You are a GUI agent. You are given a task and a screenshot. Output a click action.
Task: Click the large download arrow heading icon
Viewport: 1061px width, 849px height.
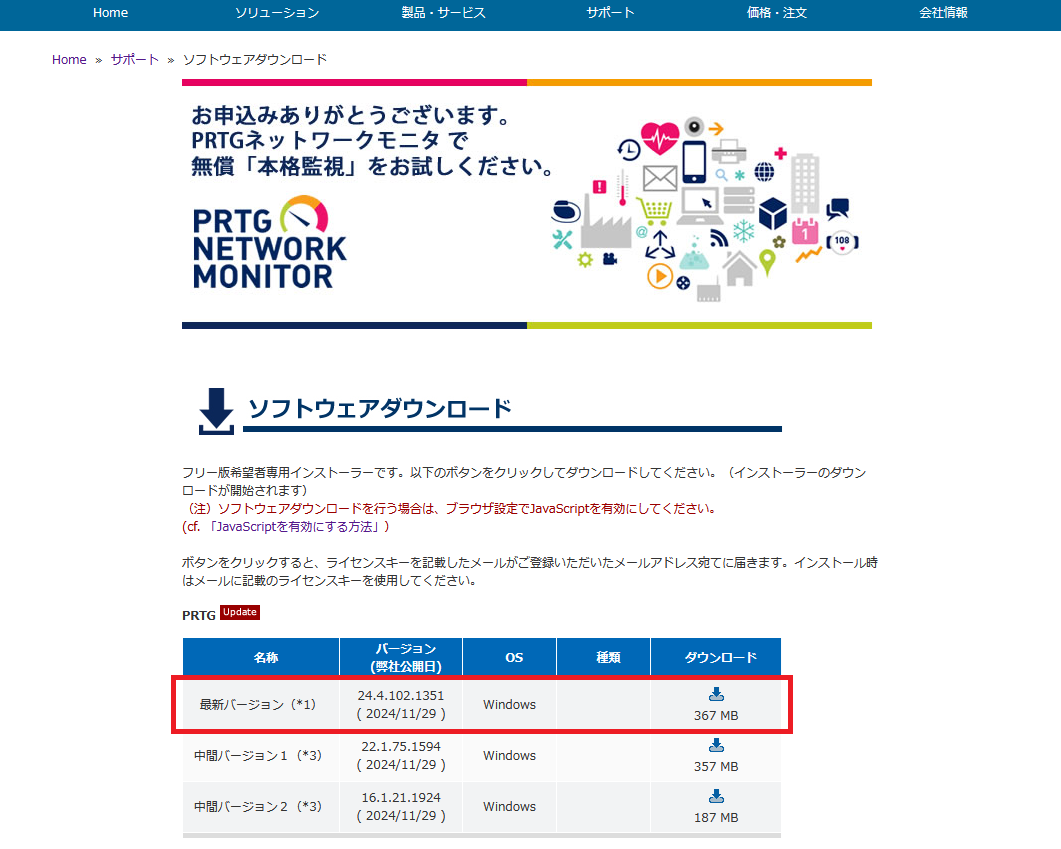pos(216,411)
